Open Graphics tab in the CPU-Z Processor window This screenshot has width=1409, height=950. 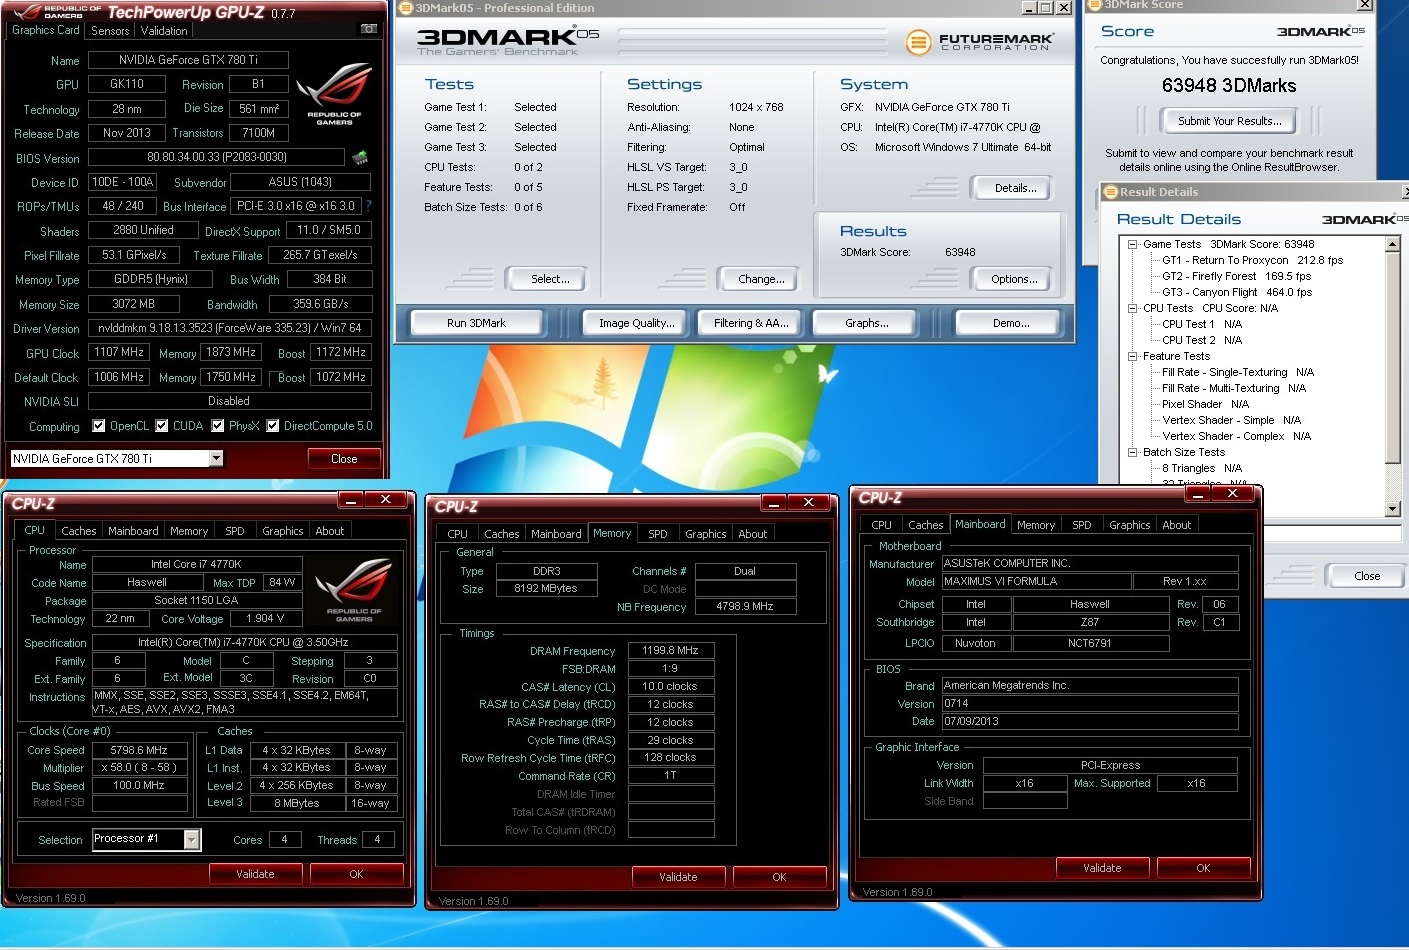pos(283,531)
